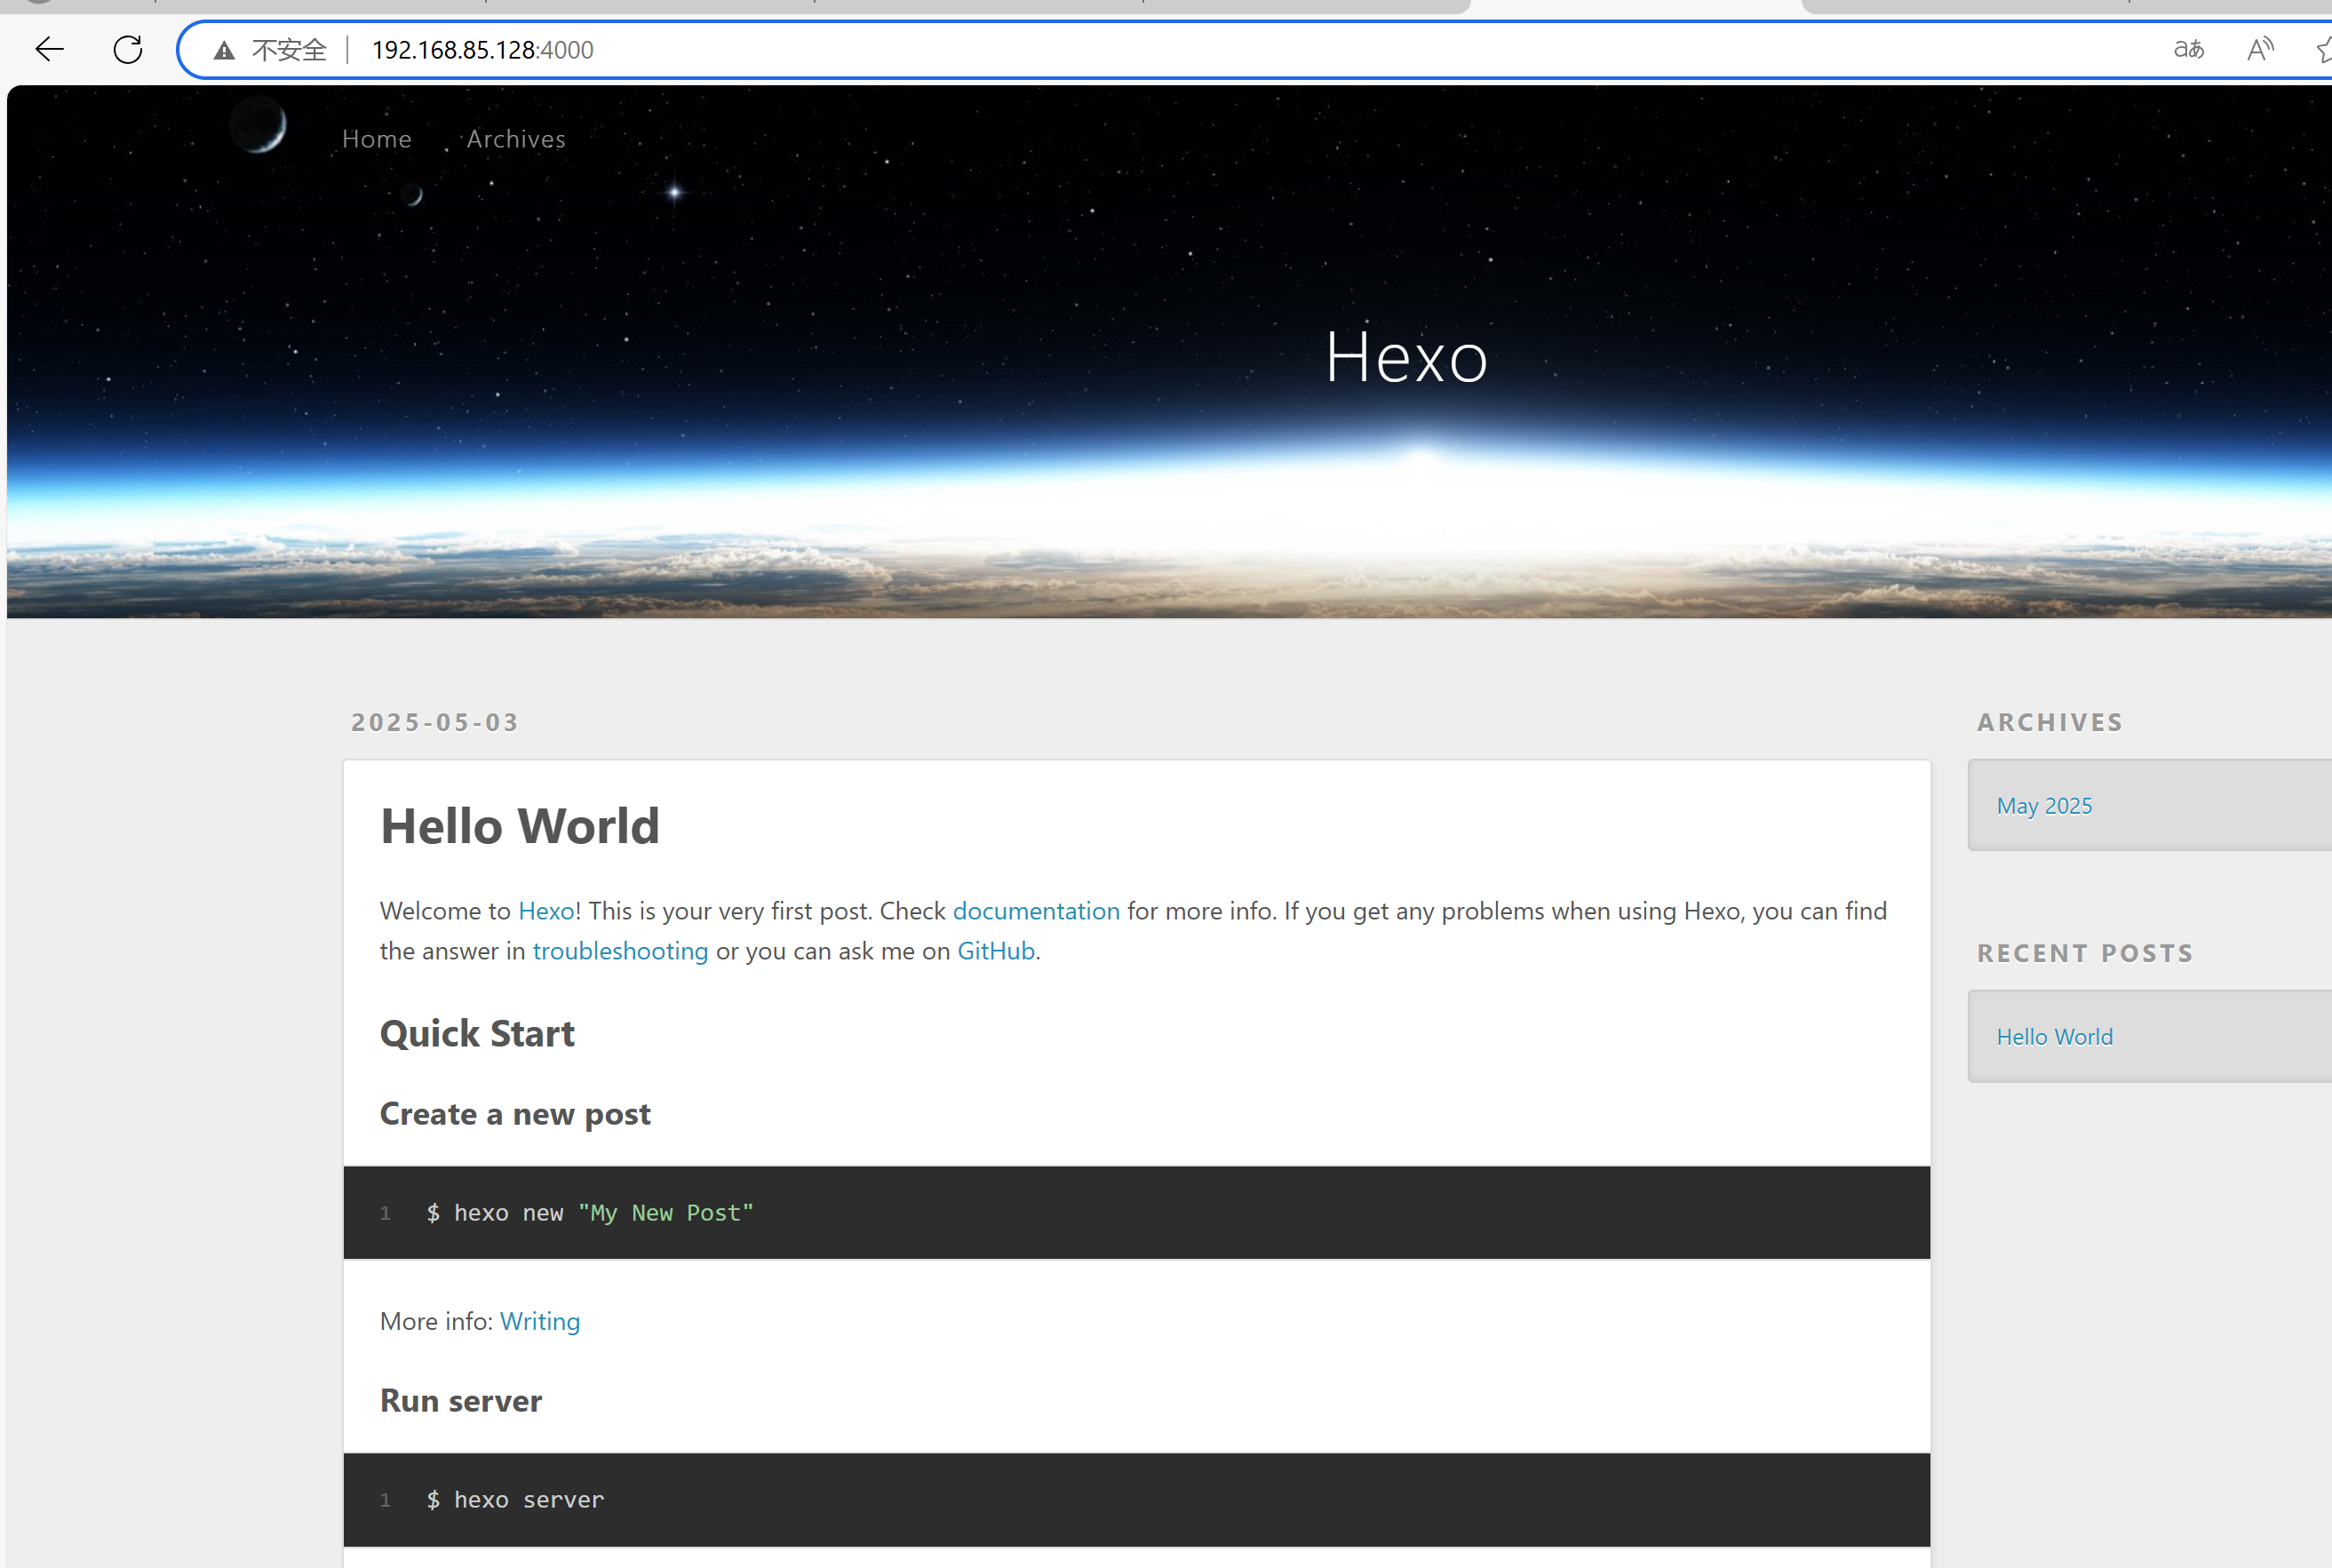Click the hexo server code line
This screenshot has width=2332, height=1568.
515,1500
